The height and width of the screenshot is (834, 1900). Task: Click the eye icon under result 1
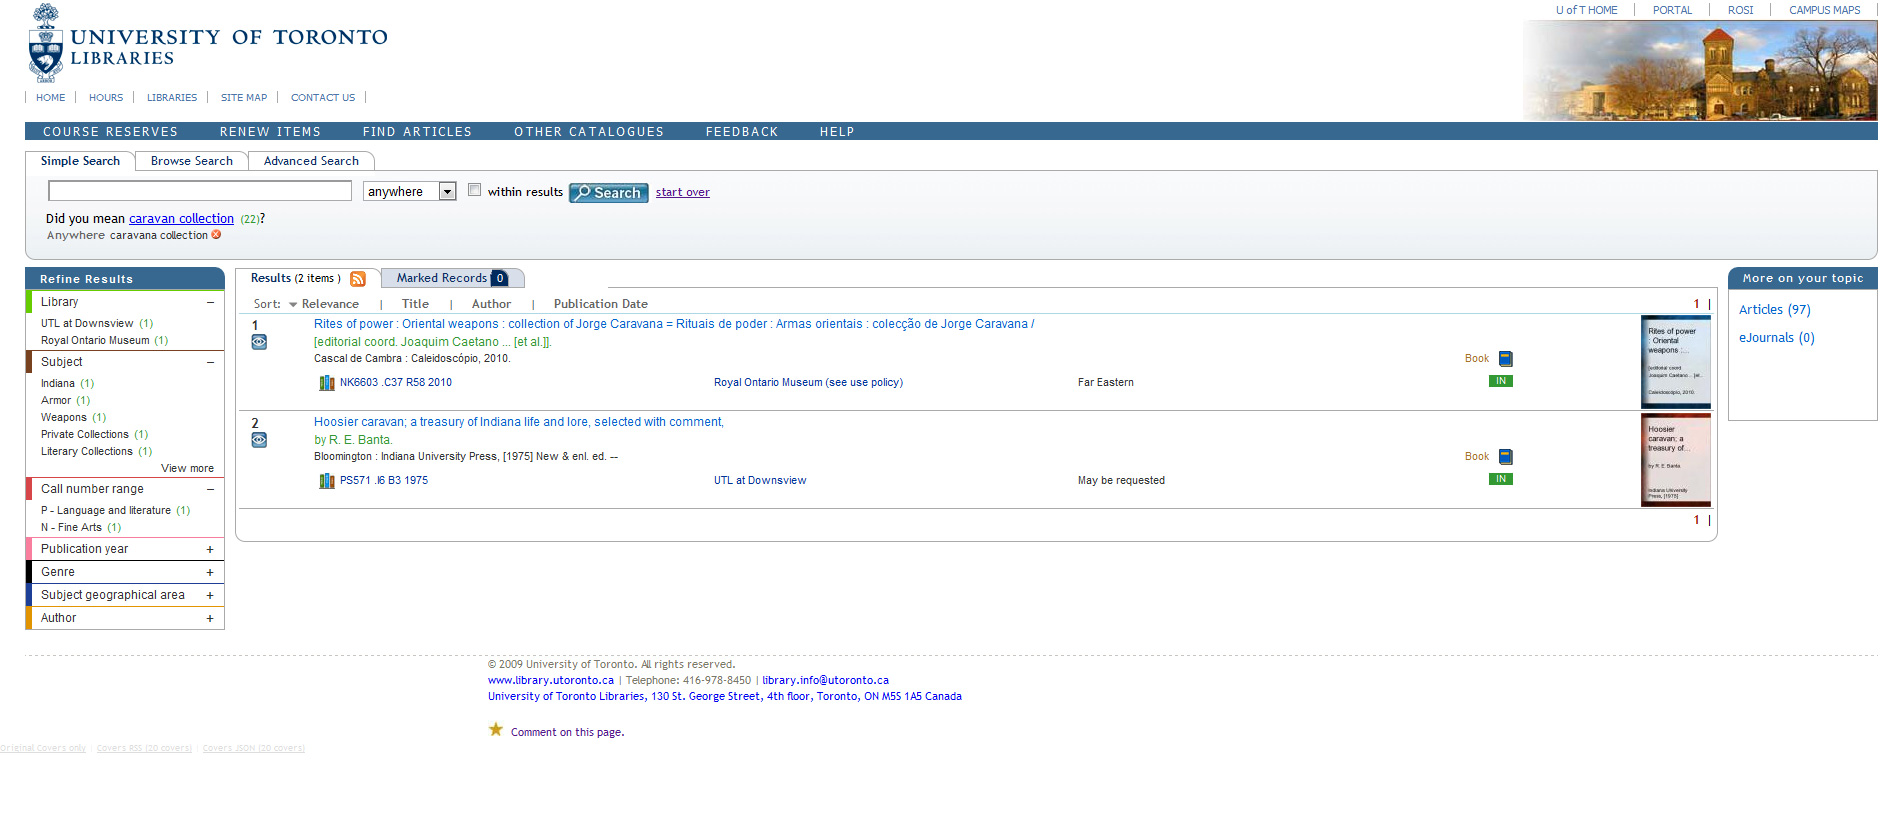(x=259, y=342)
